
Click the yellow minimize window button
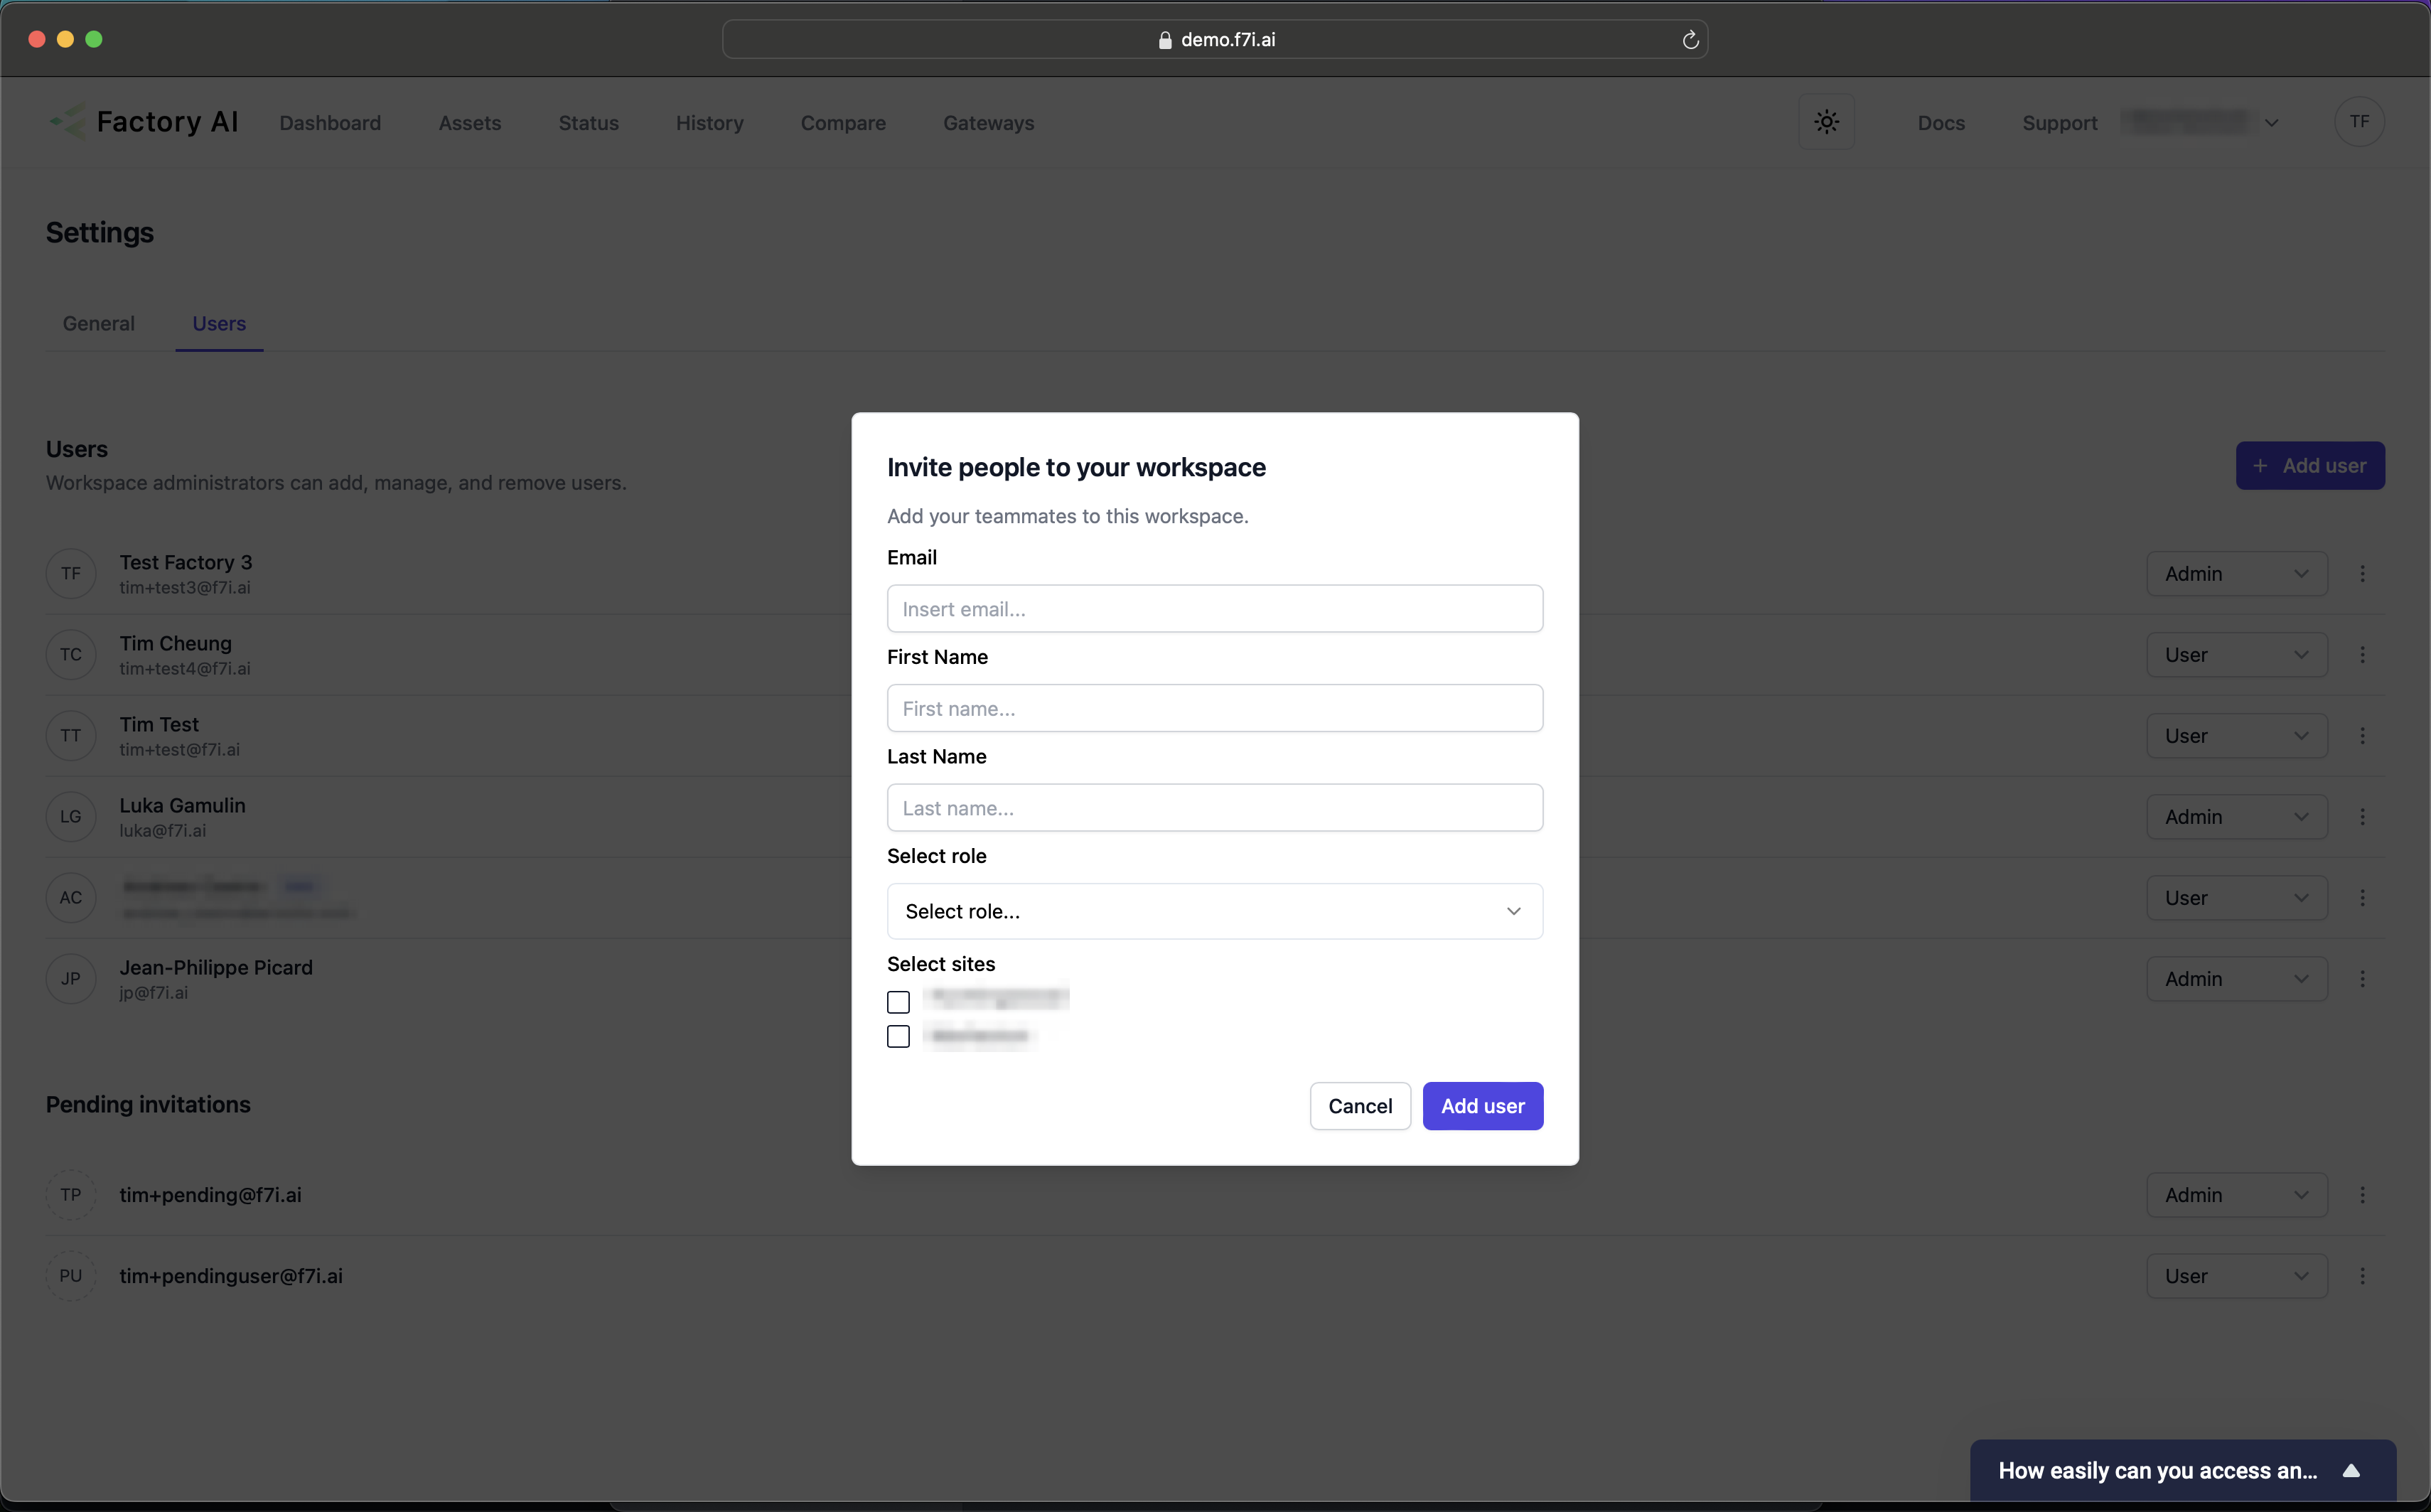(x=65, y=39)
